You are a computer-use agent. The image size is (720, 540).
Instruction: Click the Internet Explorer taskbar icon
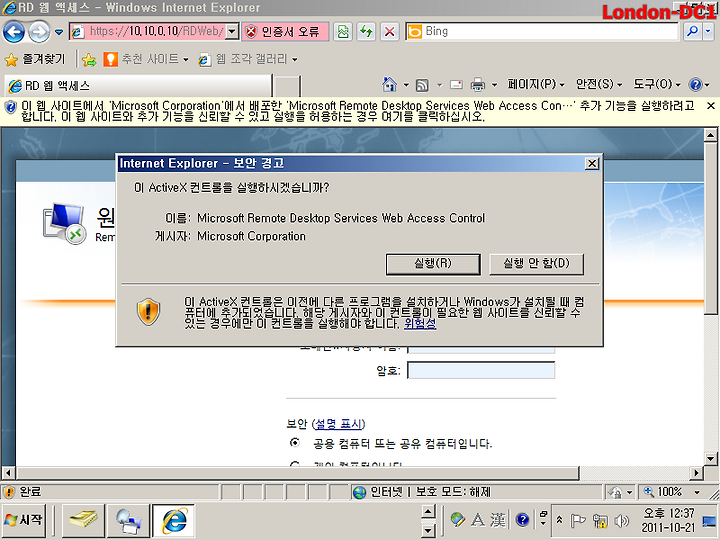(x=174, y=520)
